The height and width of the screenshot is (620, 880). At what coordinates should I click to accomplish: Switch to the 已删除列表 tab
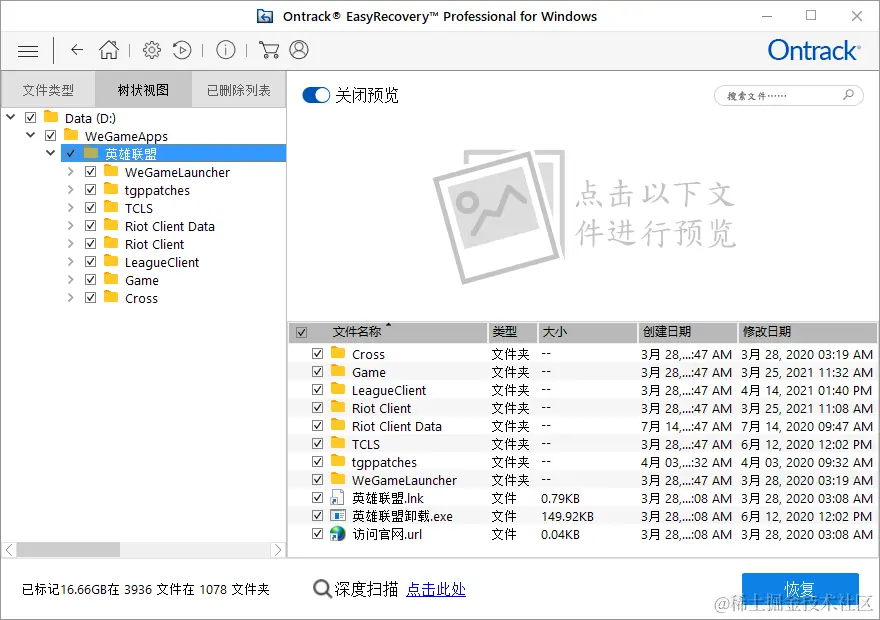[239, 90]
